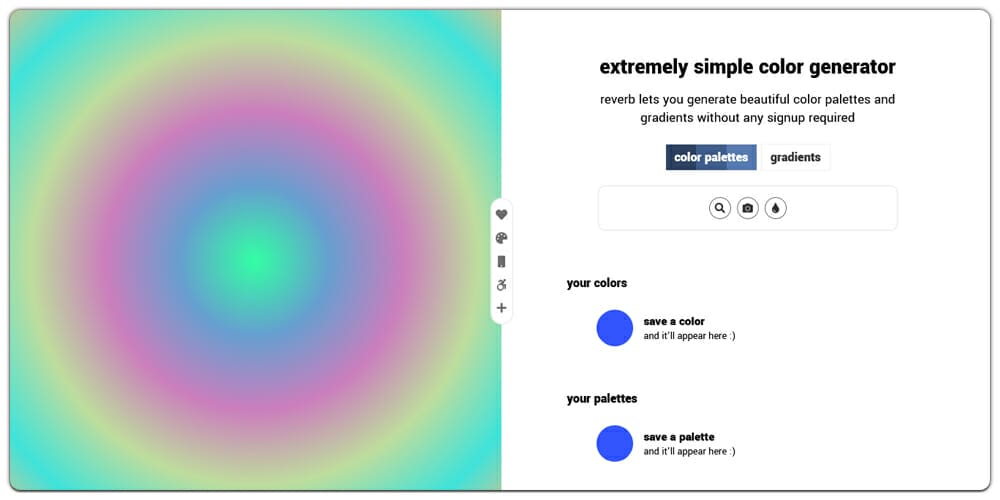Open the palette icon in side toolbar
The height and width of the screenshot is (500, 1000).
tap(502, 238)
